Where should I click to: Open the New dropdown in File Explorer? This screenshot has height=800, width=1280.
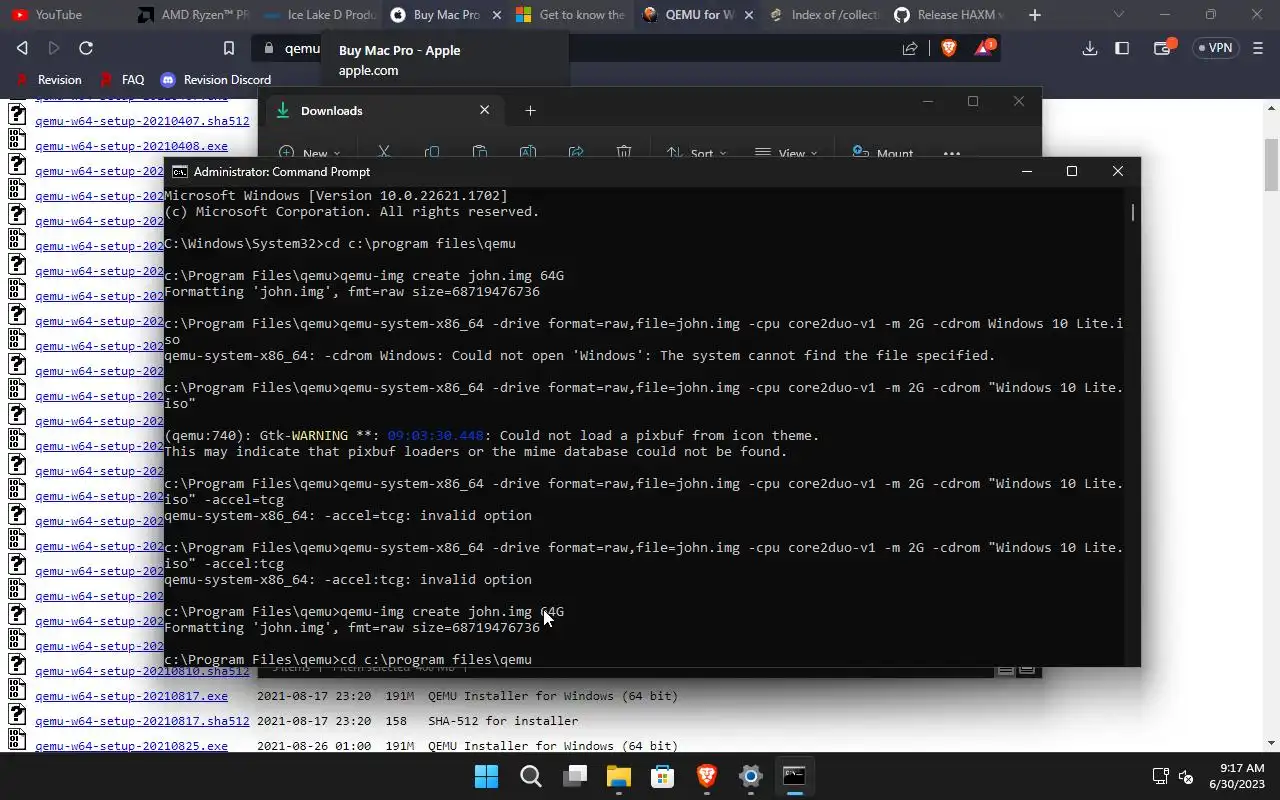(x=310, y=153)
